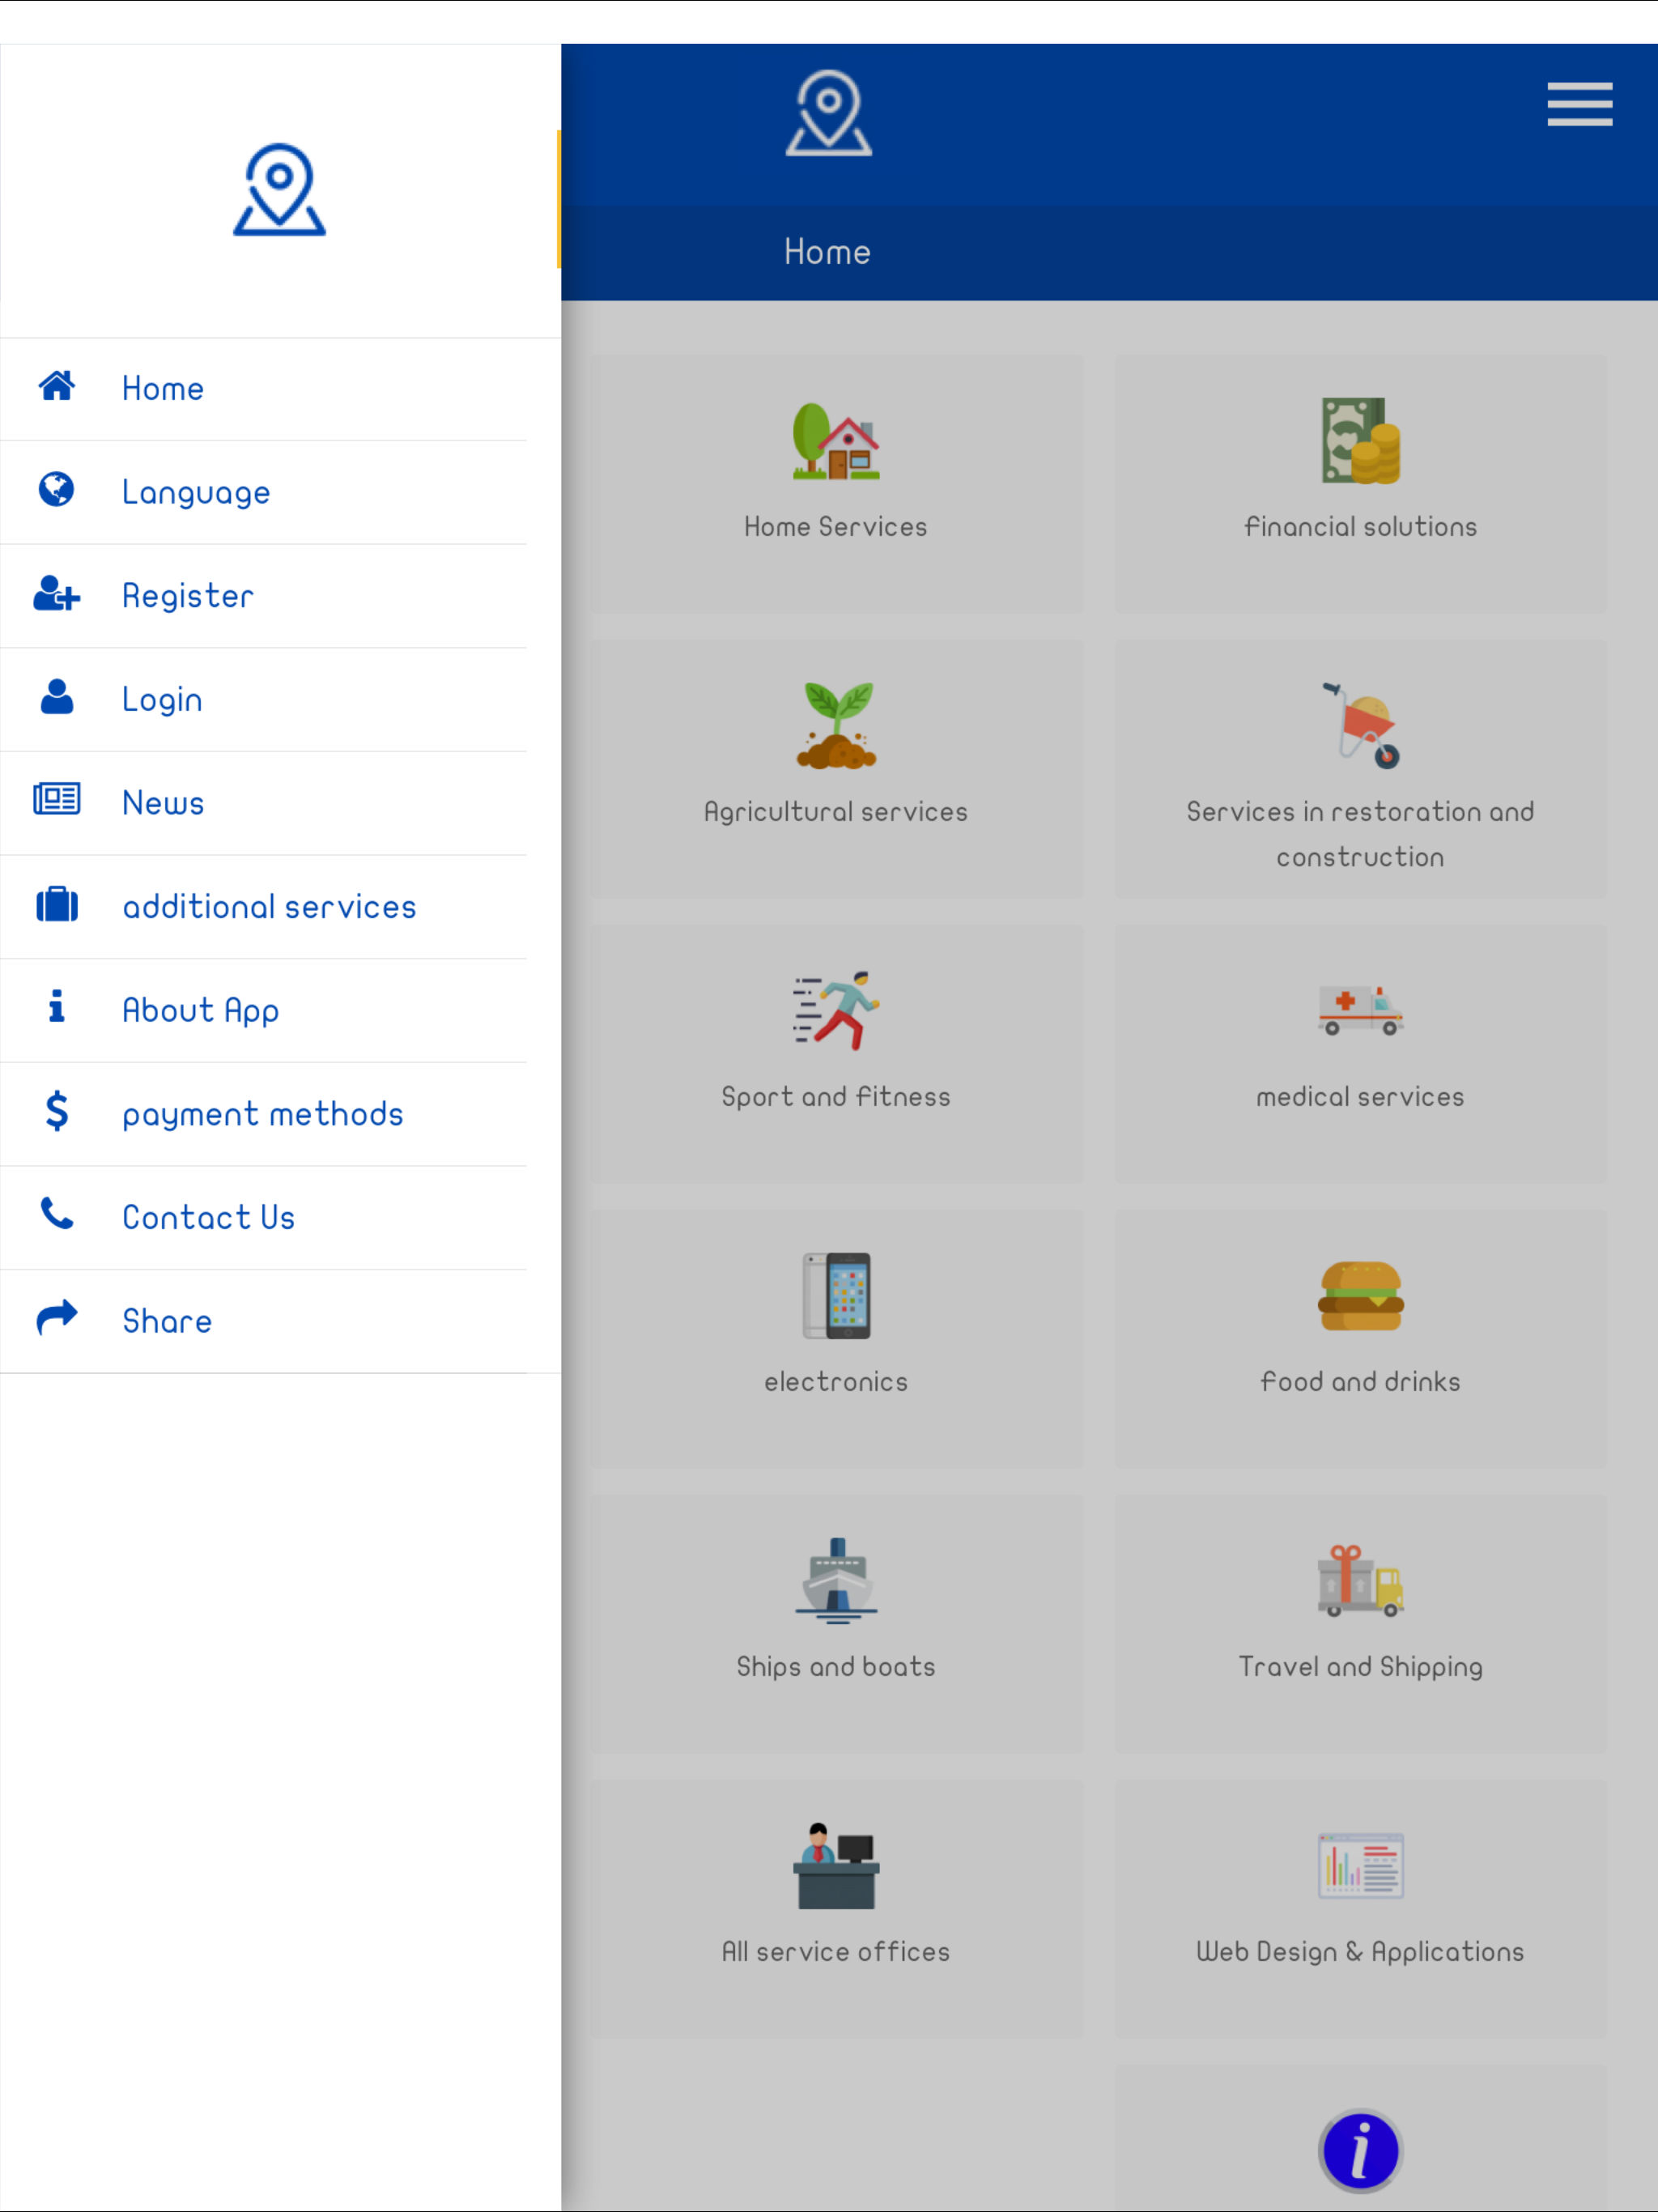Open additional services menu item
Viewport: 1658px width, 2212px height.
click(x=269, y=907)
